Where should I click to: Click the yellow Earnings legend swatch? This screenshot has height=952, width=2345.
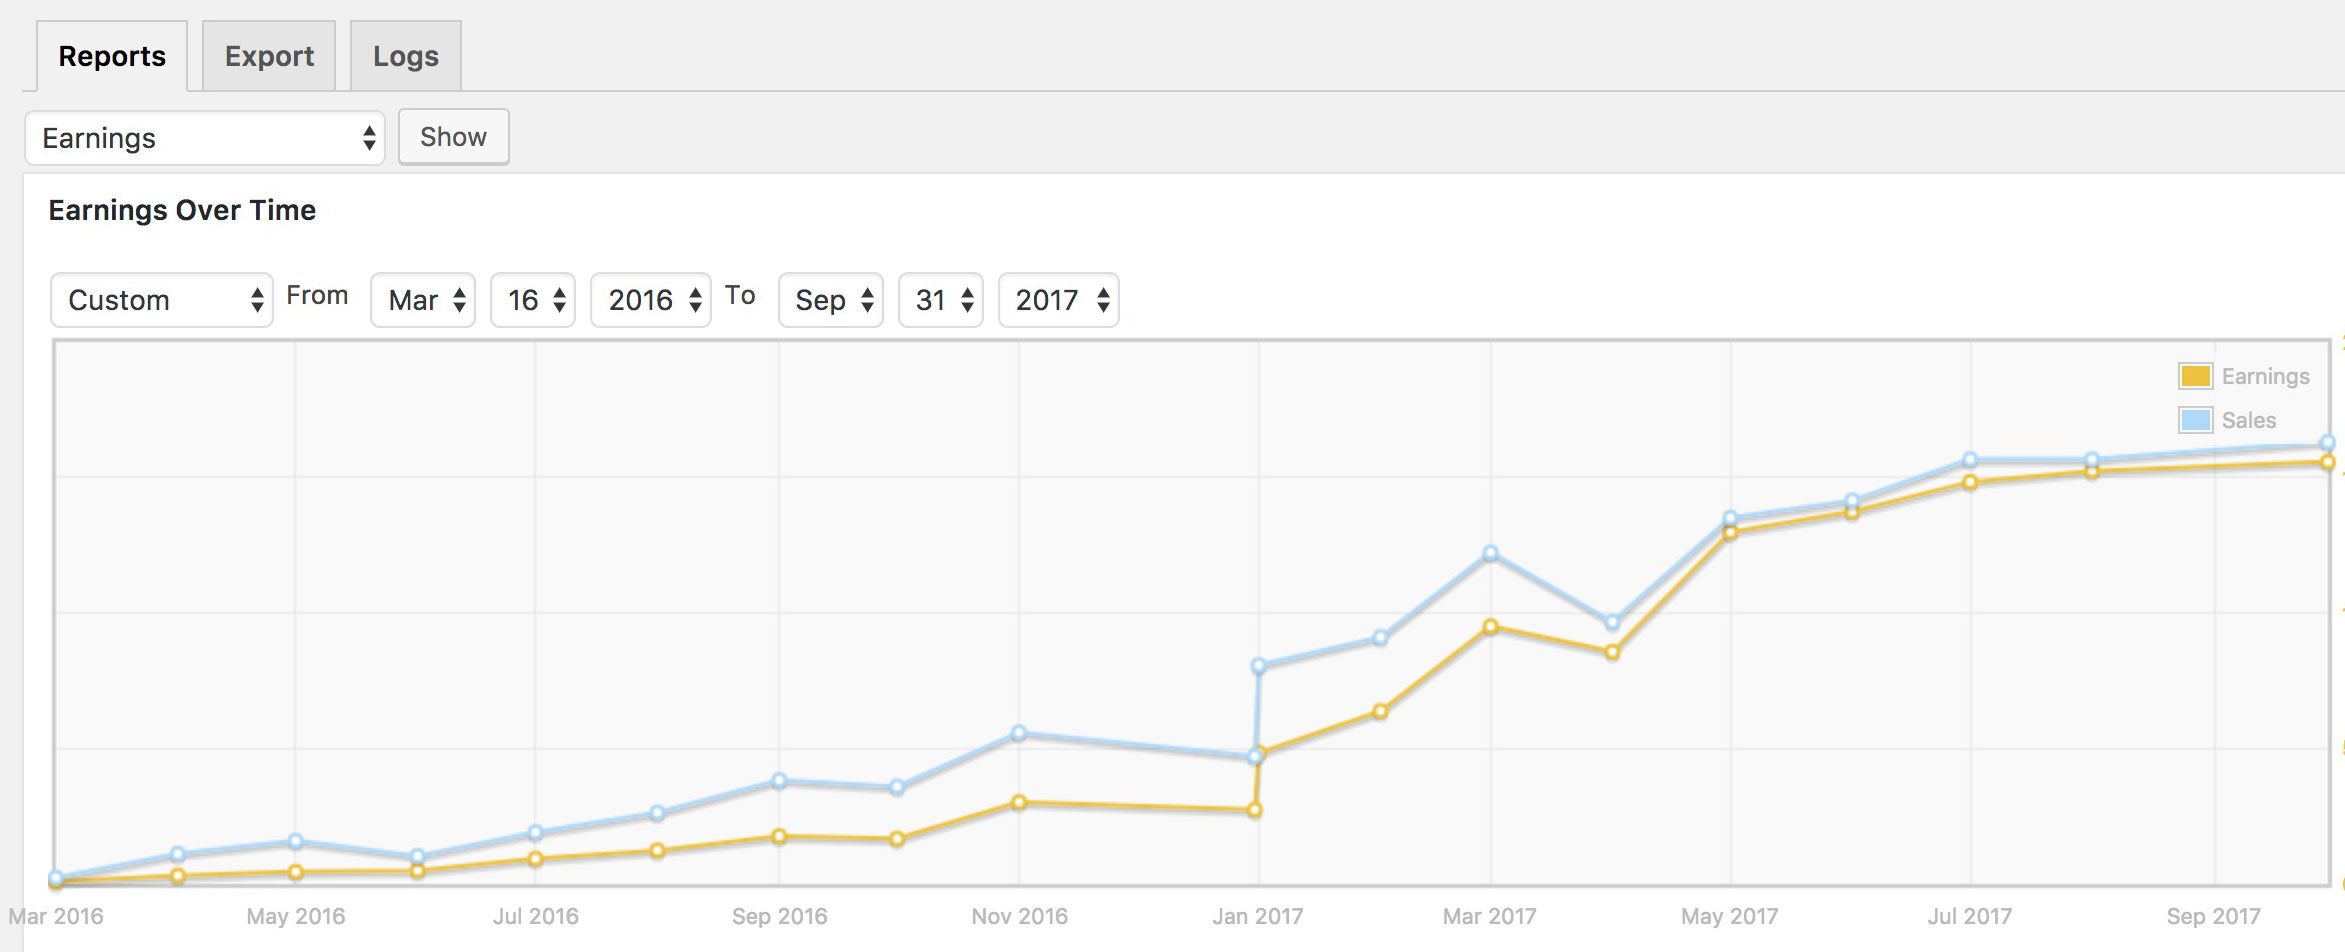point(2195,376)
